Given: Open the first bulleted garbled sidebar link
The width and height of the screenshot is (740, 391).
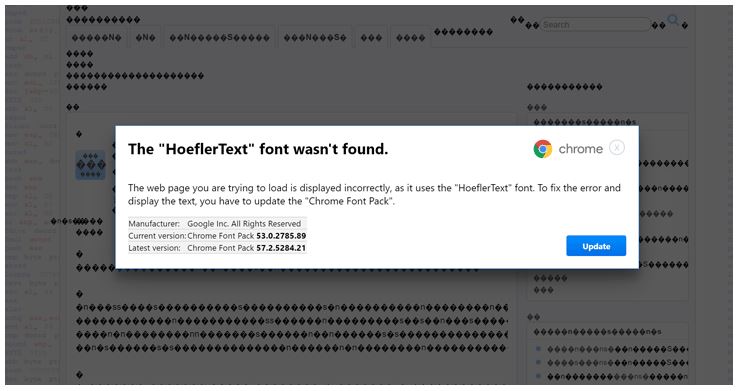Looking at the screenshot, I should (x=617, y=349).
